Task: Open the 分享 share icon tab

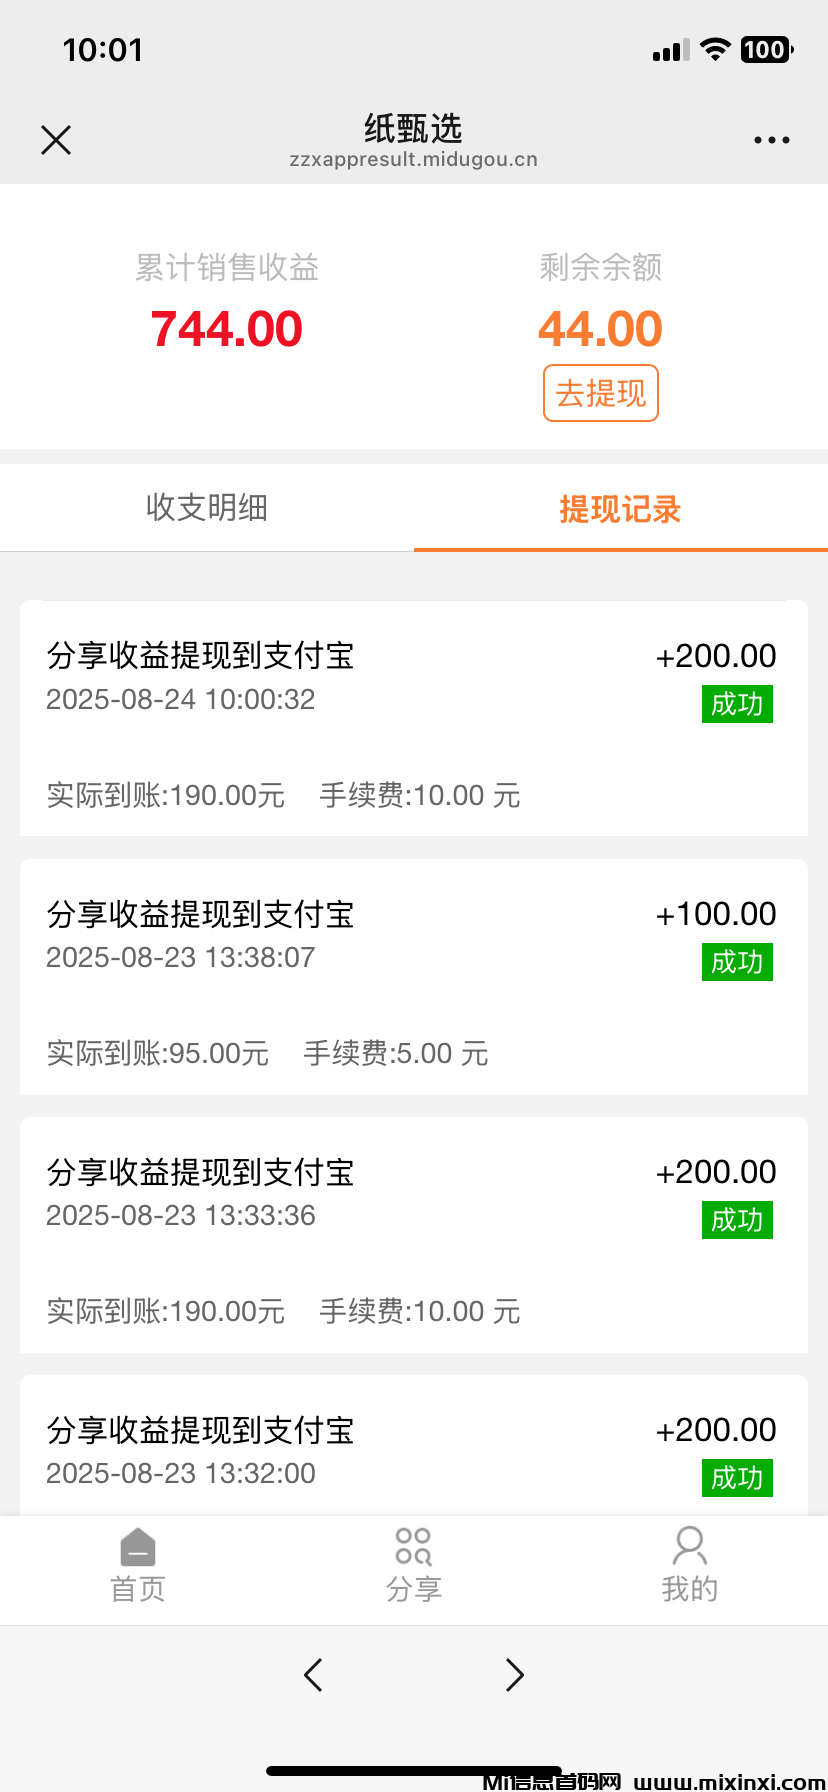Action: coord(413,1547)
